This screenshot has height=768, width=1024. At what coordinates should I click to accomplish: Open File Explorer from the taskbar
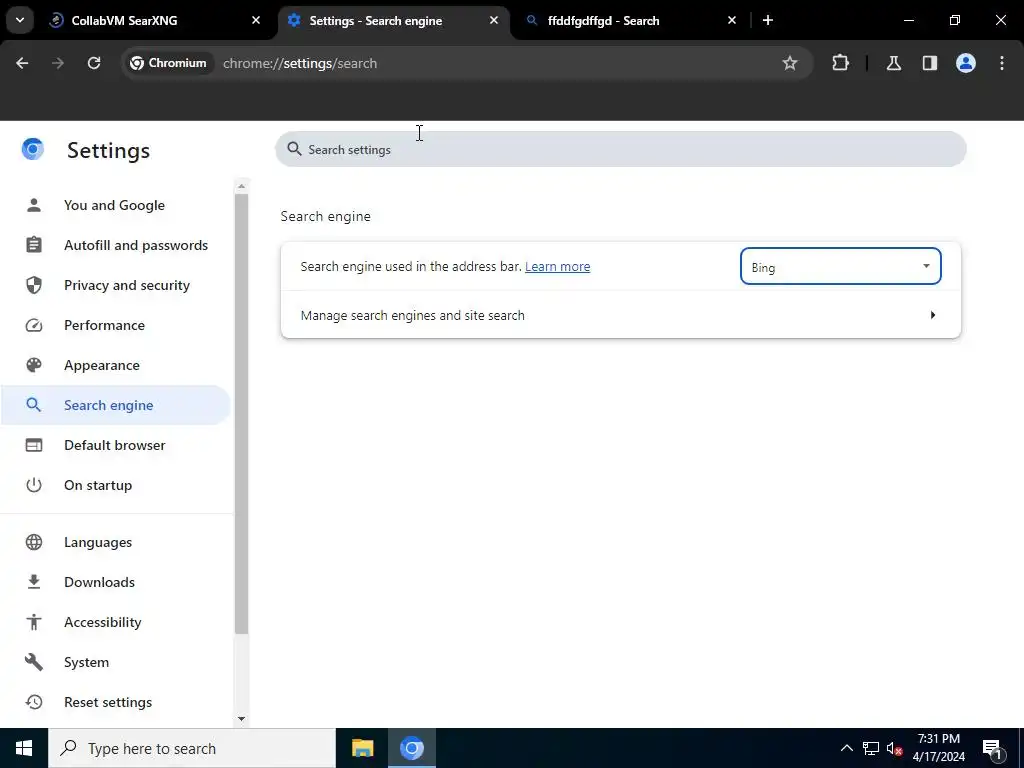point(362,748)
